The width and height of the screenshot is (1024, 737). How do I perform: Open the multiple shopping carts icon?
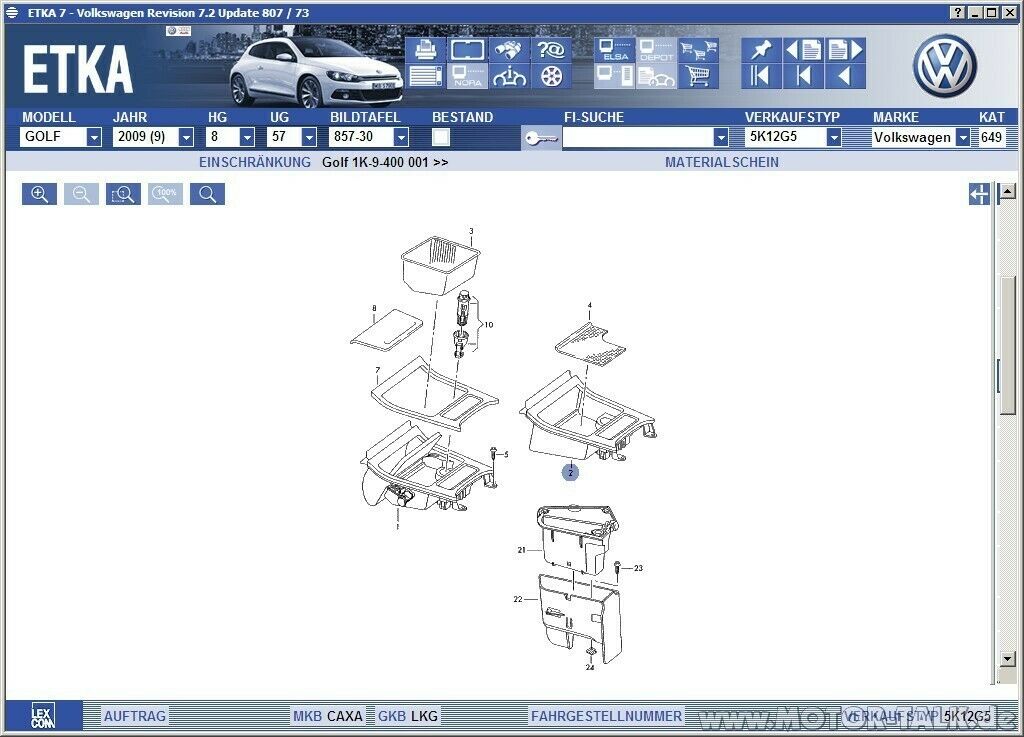[x=698, y=50]
